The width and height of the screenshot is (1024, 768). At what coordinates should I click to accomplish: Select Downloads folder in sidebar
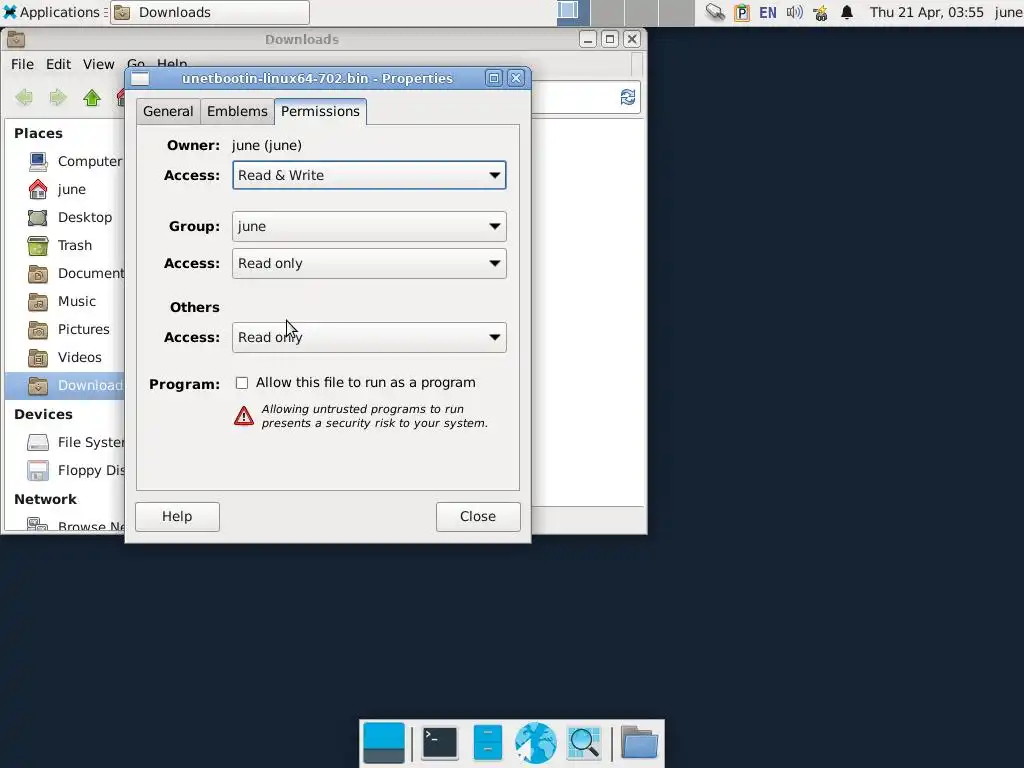coord(65,385)
